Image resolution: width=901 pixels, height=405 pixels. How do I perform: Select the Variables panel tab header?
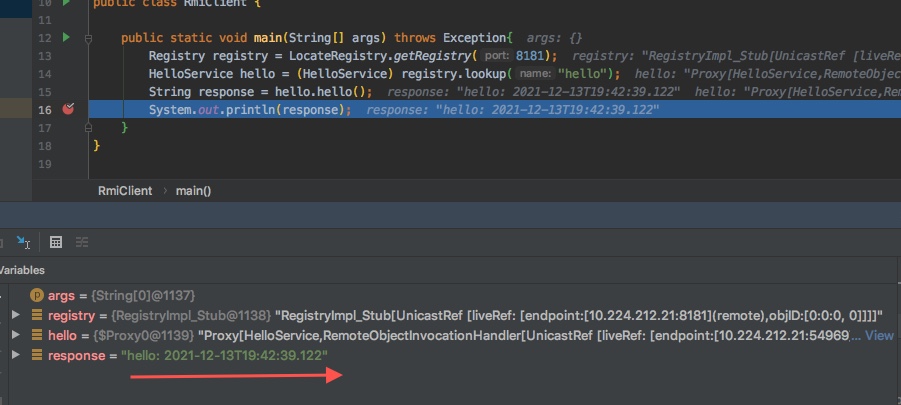pos(22,270)
